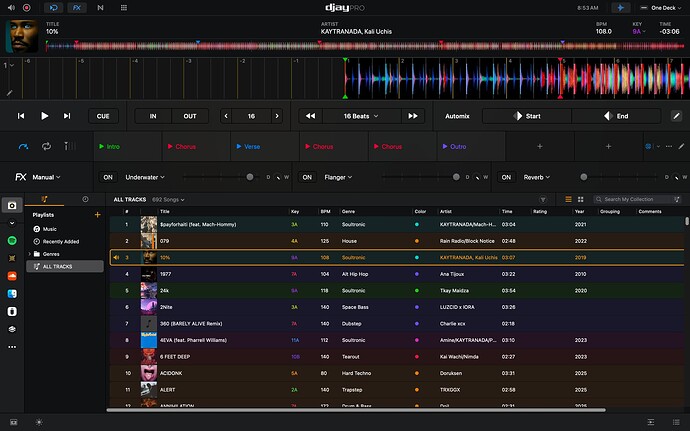Click the CUE button

(103, 116)
